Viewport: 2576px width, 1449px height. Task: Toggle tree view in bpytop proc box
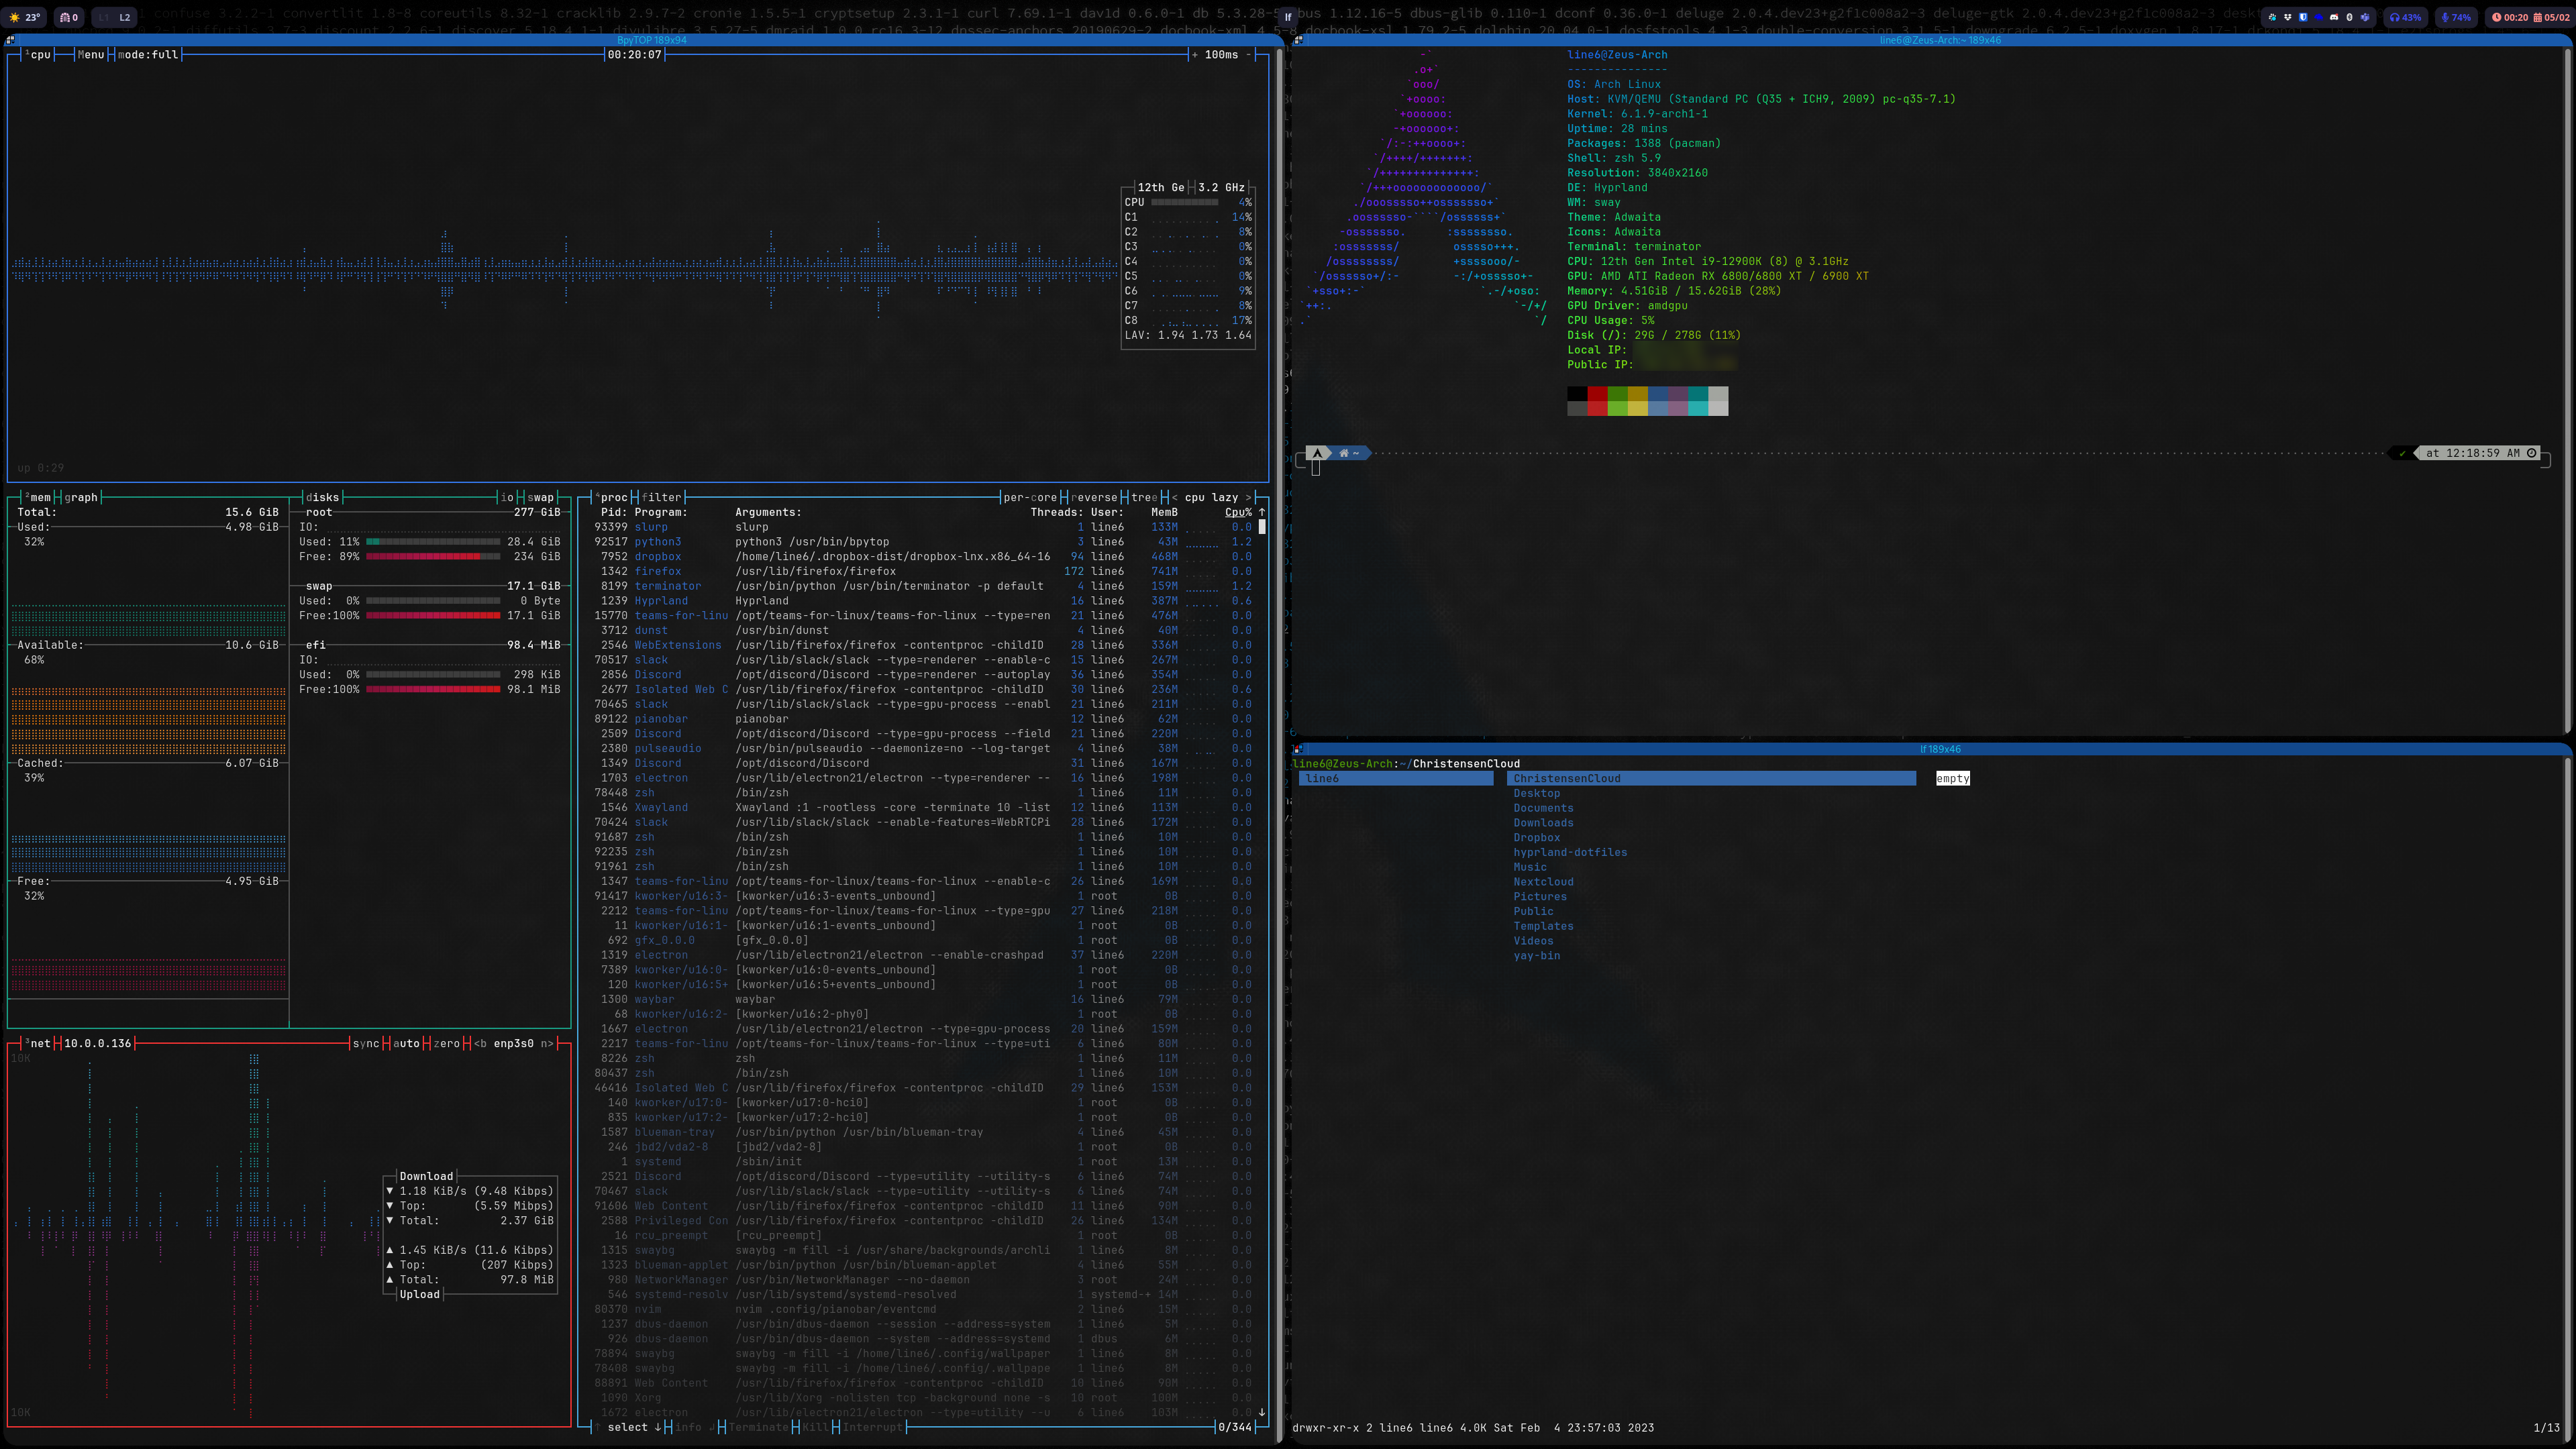coord(1144,497)
